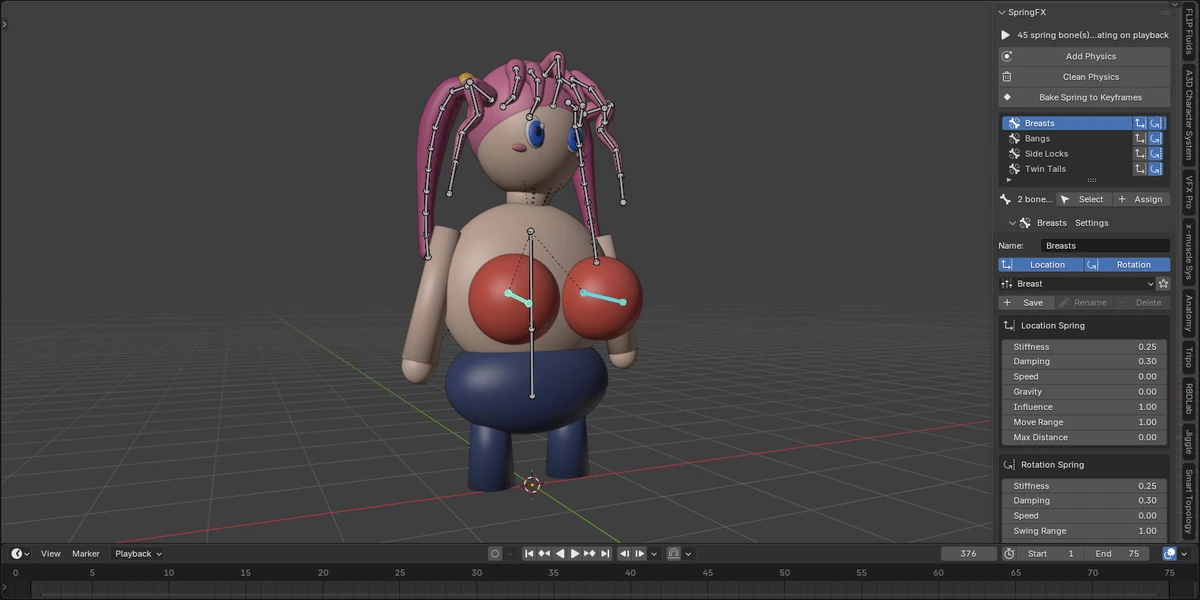Click the bone icon in the Breasts Settings header
The width and height of the screenshot is (1200, 600).
coord(1025,223)
